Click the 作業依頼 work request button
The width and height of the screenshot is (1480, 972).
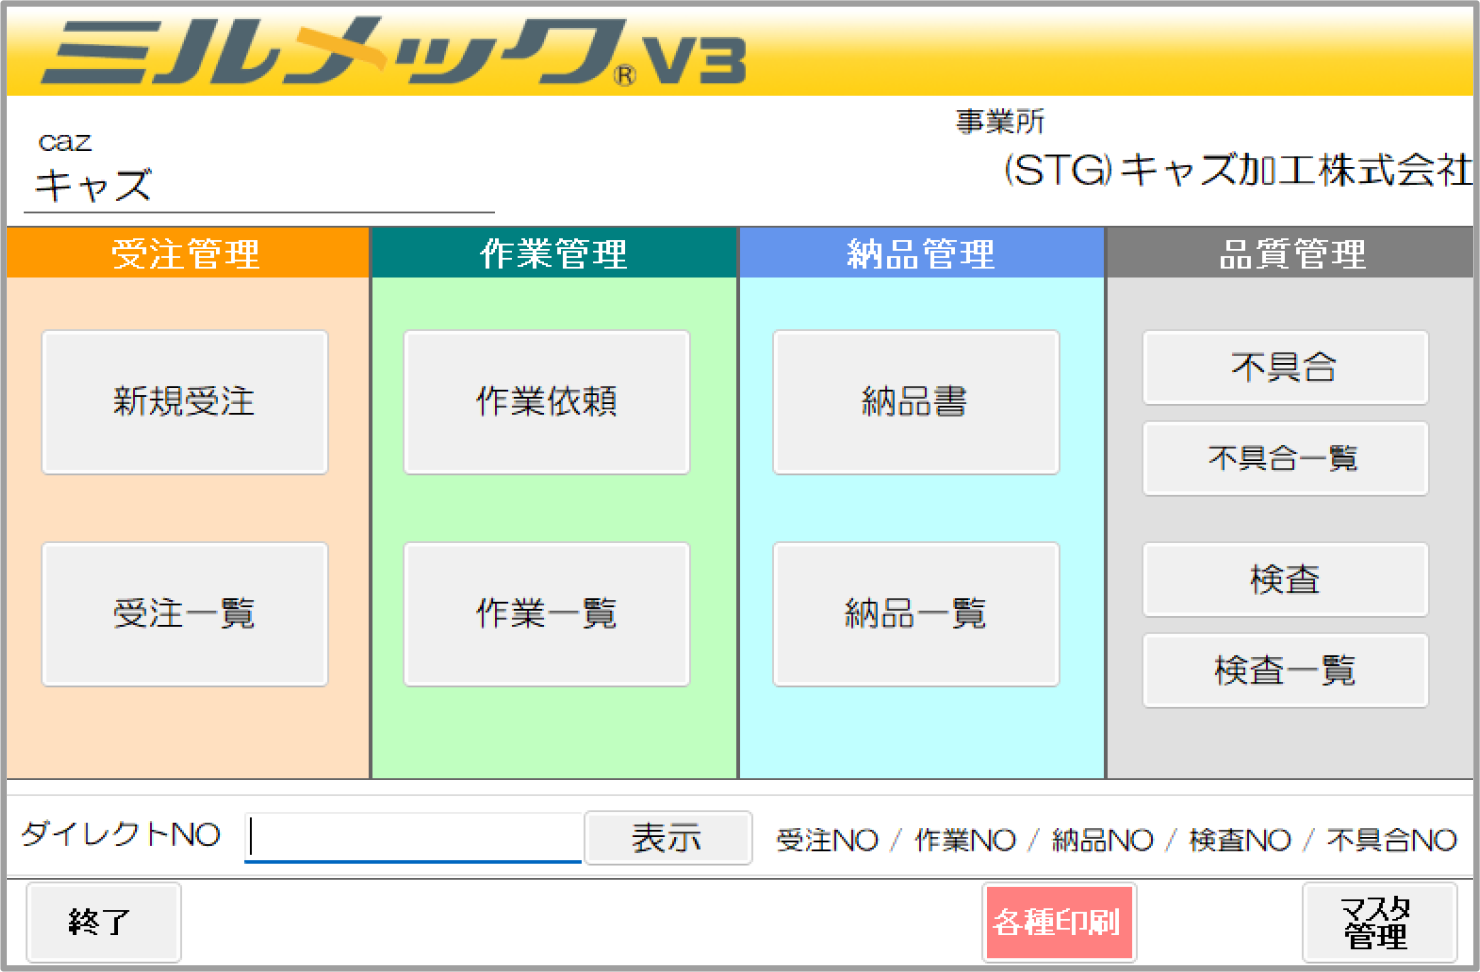(547, 402)
